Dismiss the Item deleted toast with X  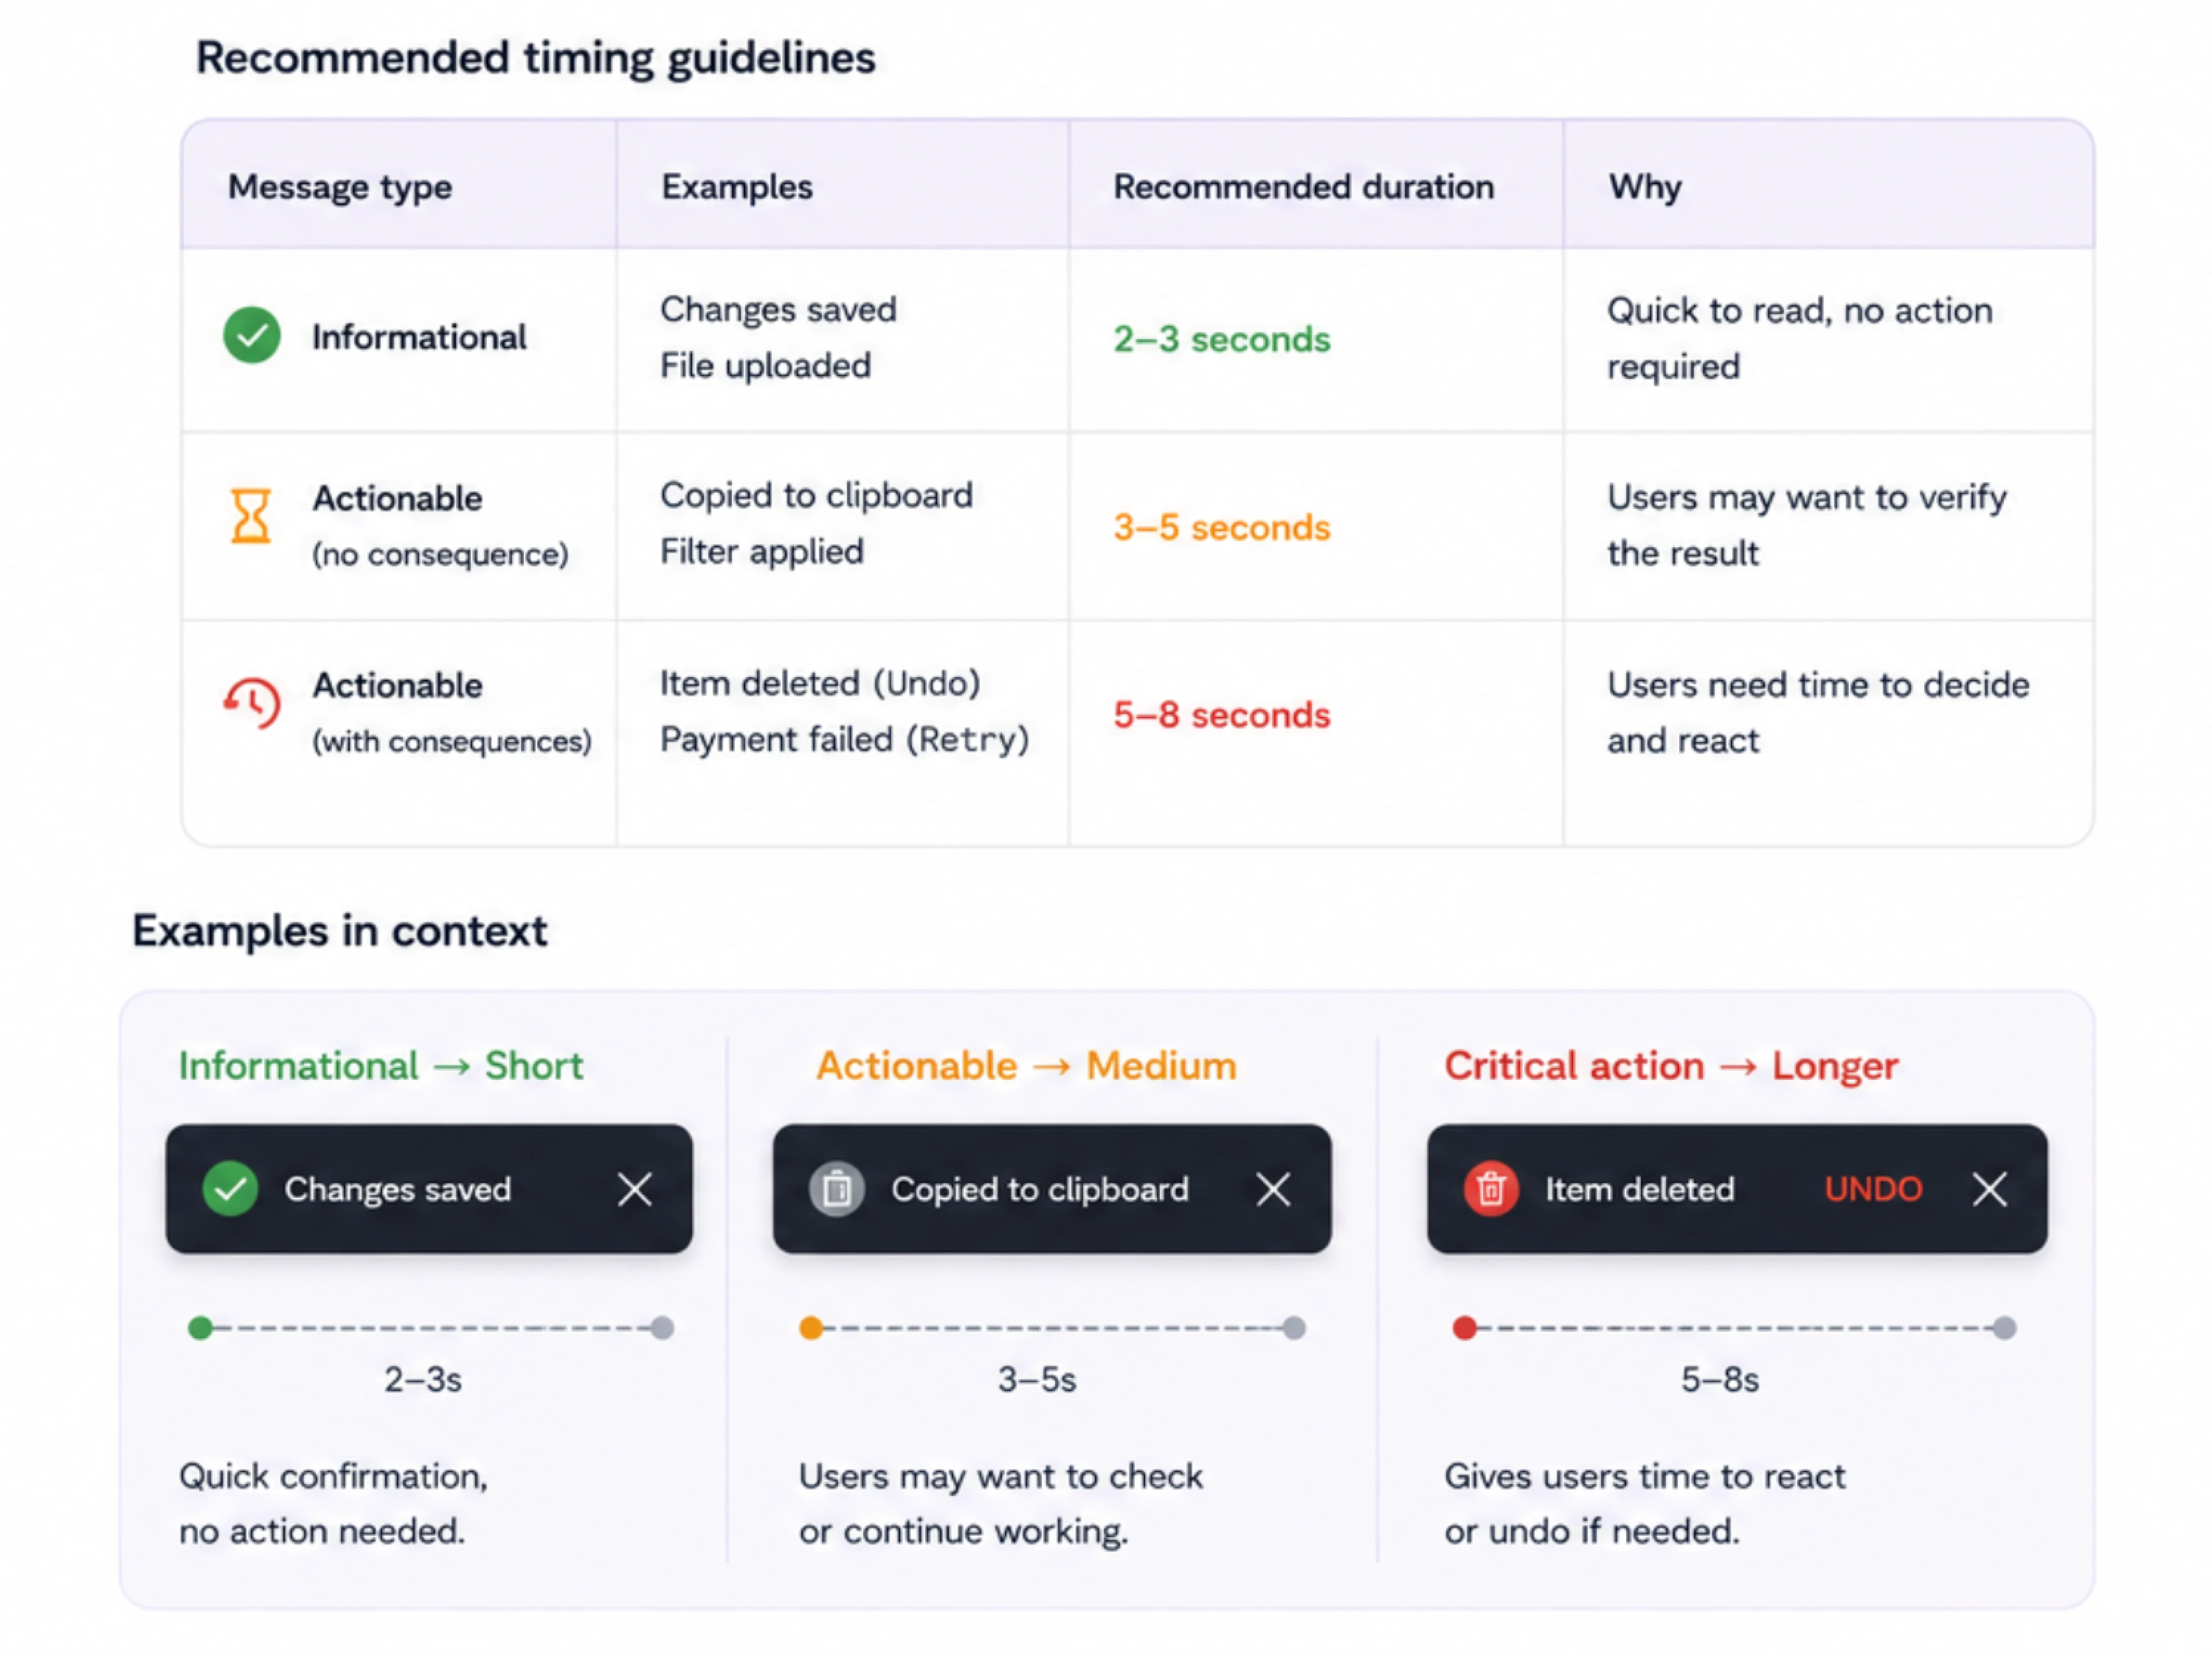[x=1990, y=1190]
